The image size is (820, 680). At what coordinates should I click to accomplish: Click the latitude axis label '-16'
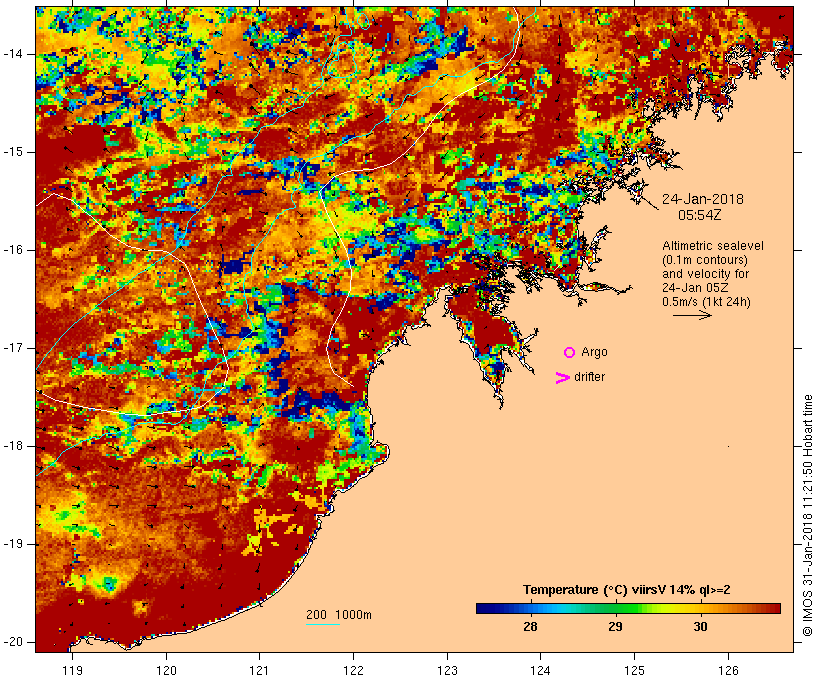13,250
